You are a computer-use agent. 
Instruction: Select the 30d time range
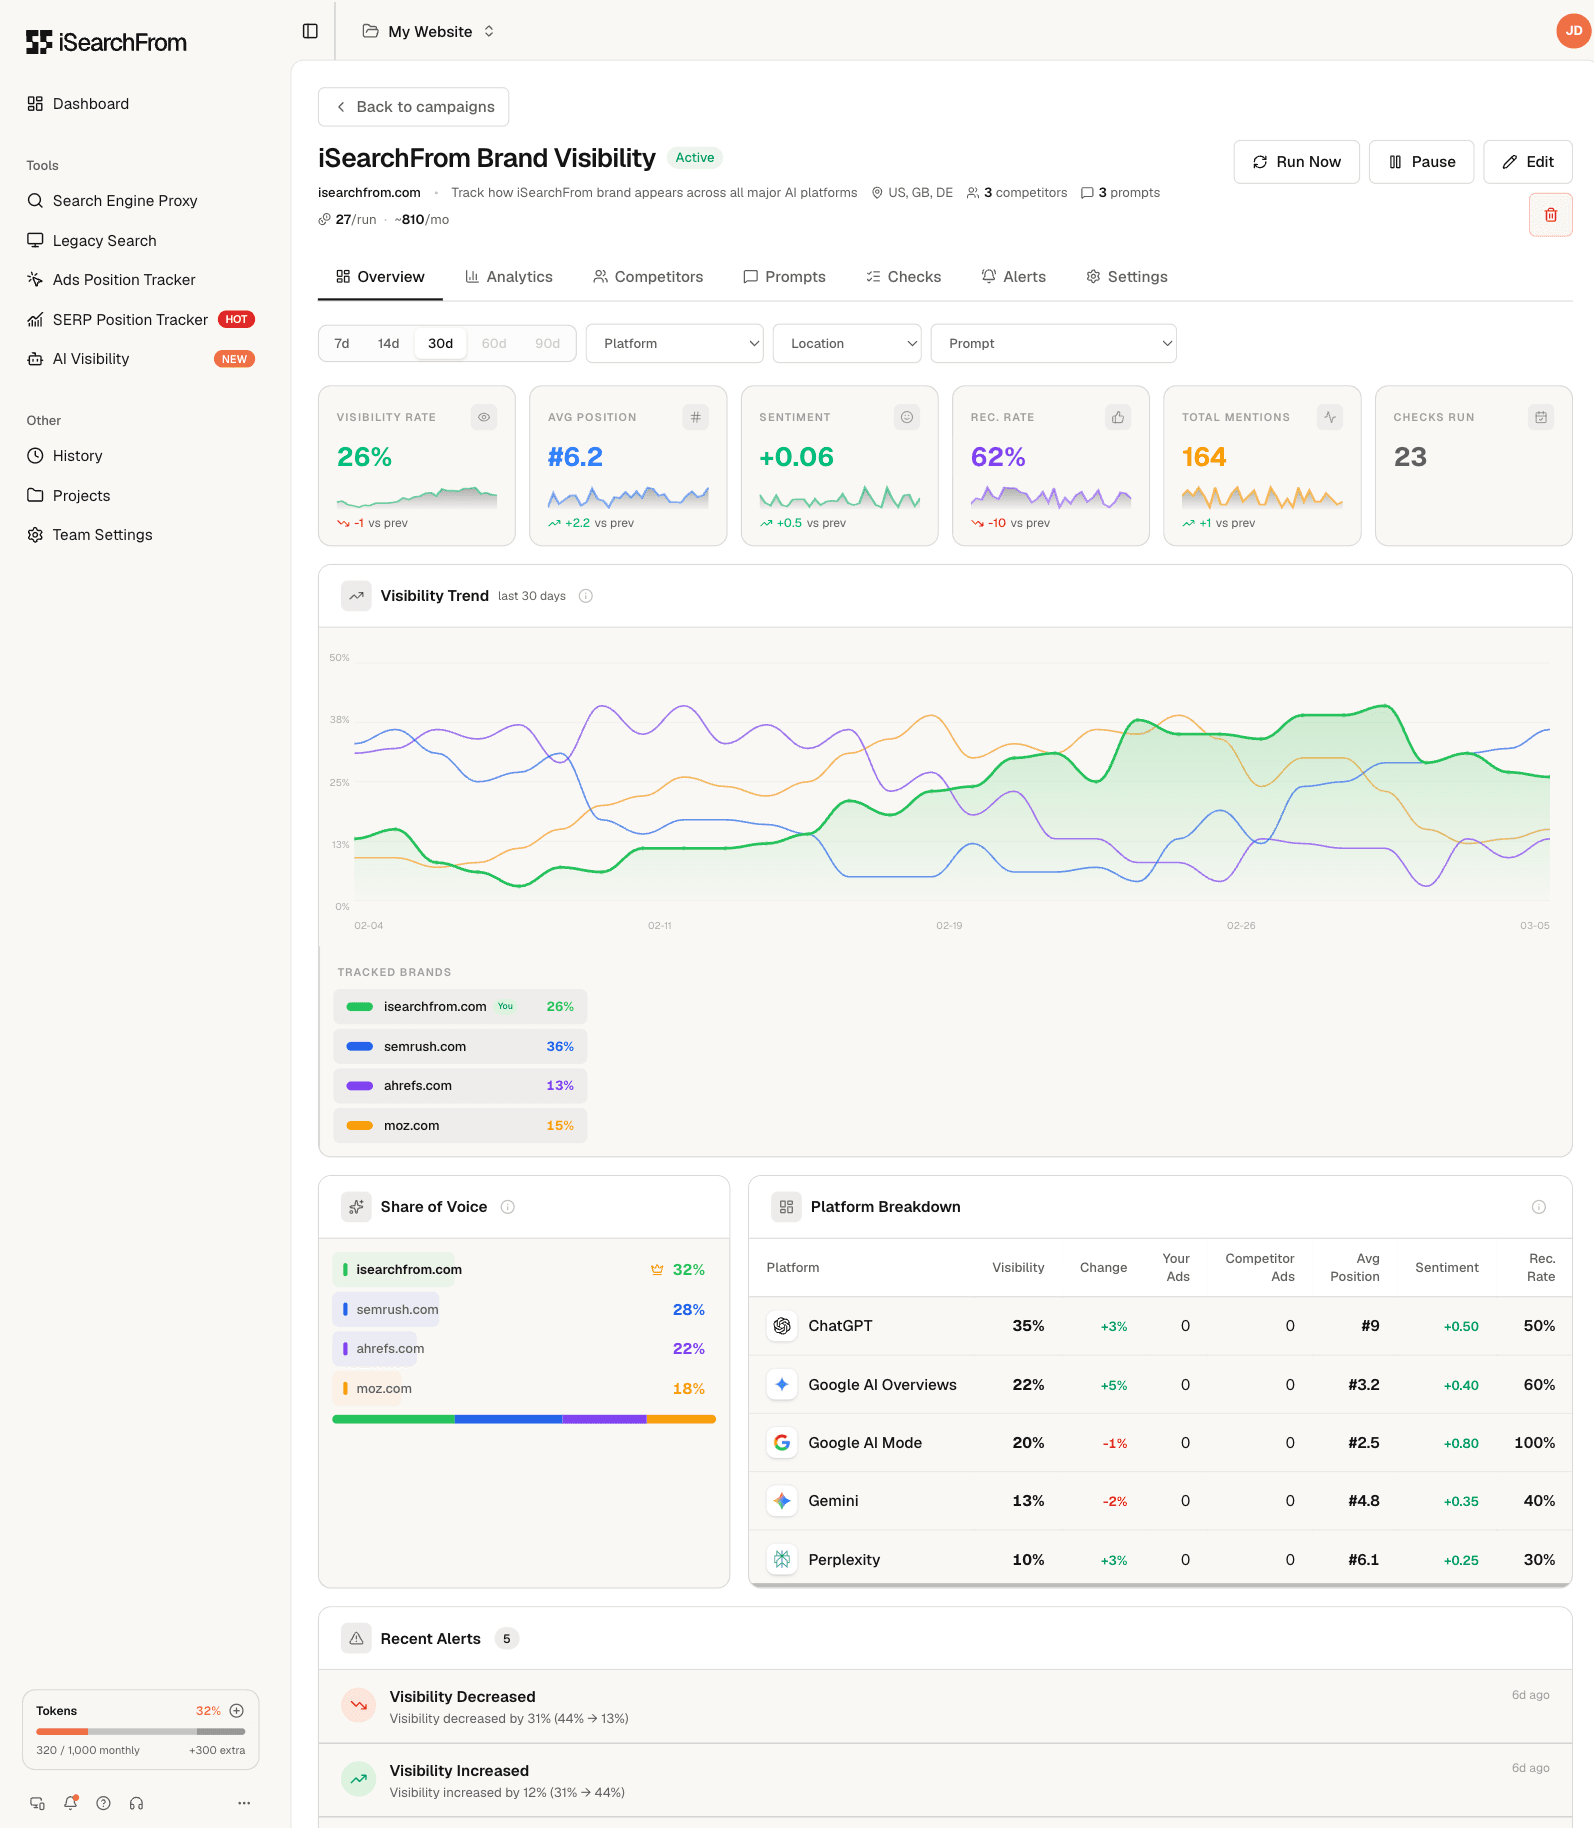[x=441, y=343]
